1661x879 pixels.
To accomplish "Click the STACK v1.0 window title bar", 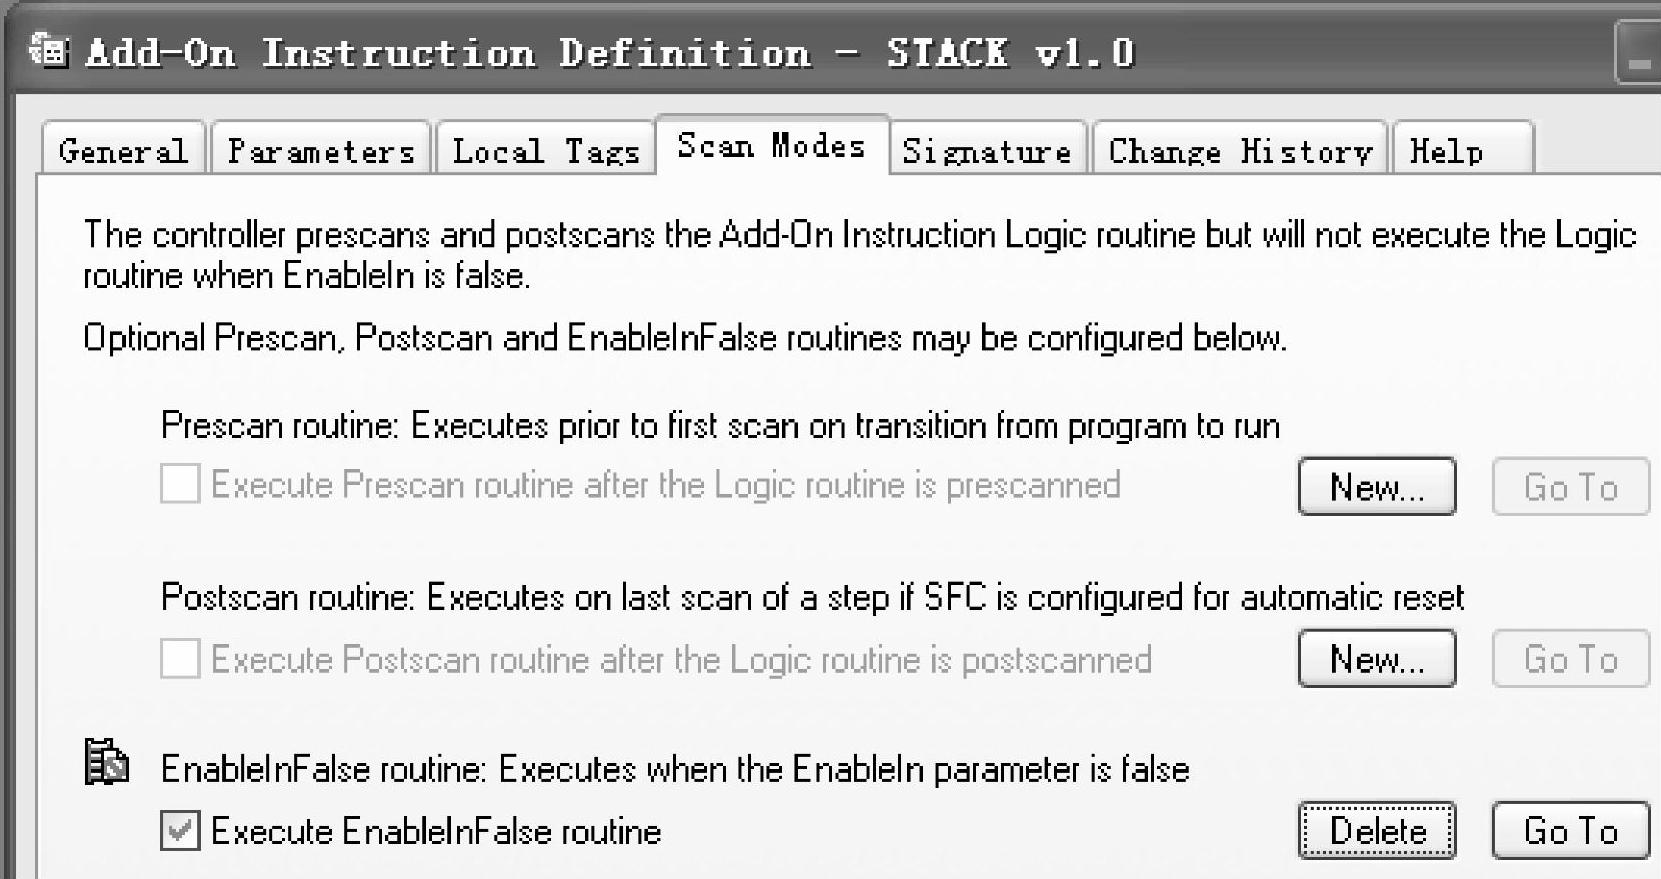I will coord(800,52).
